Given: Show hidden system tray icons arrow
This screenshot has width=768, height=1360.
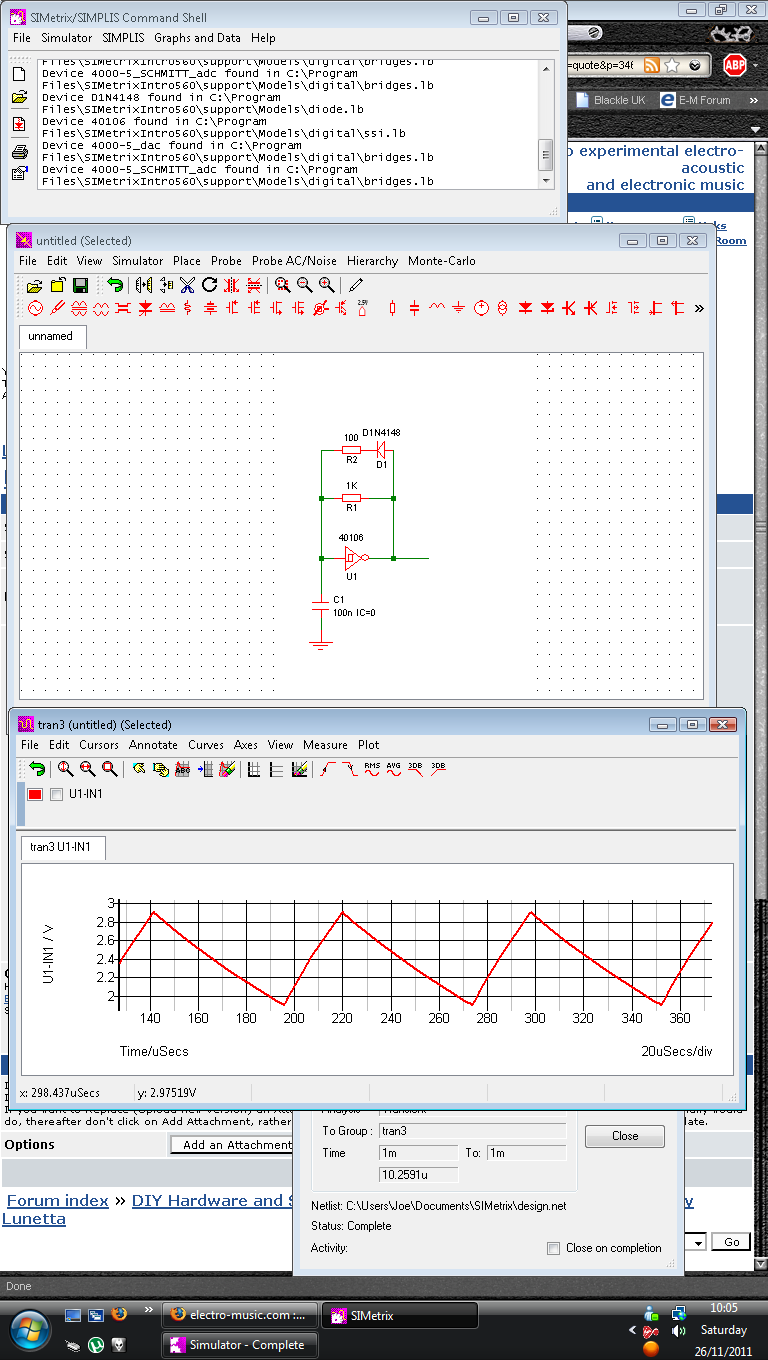Looking at the screenshot, I should point(632,1331).
